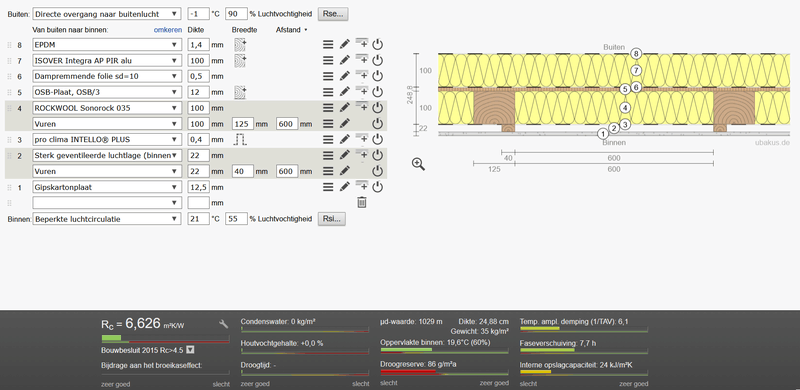Image resolution: width=800 pixels, height=390 pixels.
Task: Edit the Gipskartonplaat layer
Action: coord(344,187)
